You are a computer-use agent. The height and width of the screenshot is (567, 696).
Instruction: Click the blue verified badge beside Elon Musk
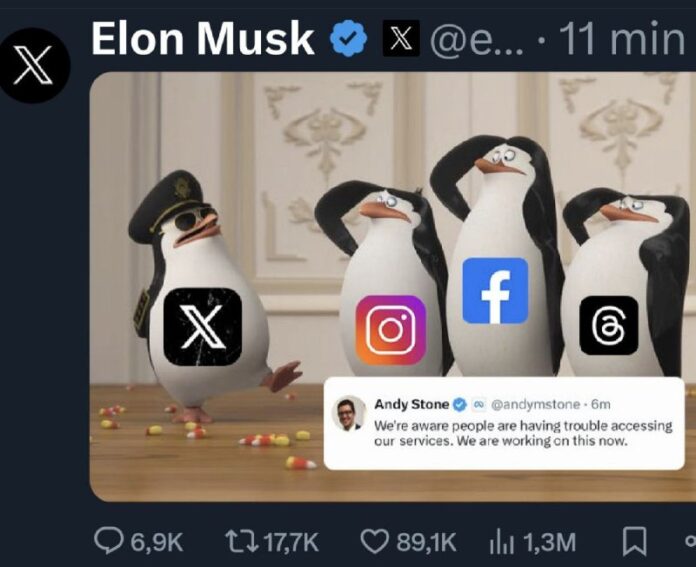coord(349,40)
